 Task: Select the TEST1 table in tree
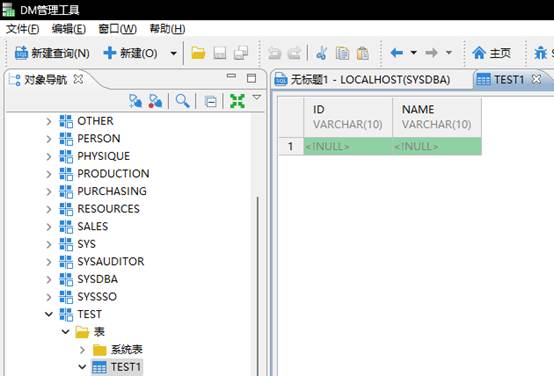point(125,367)
